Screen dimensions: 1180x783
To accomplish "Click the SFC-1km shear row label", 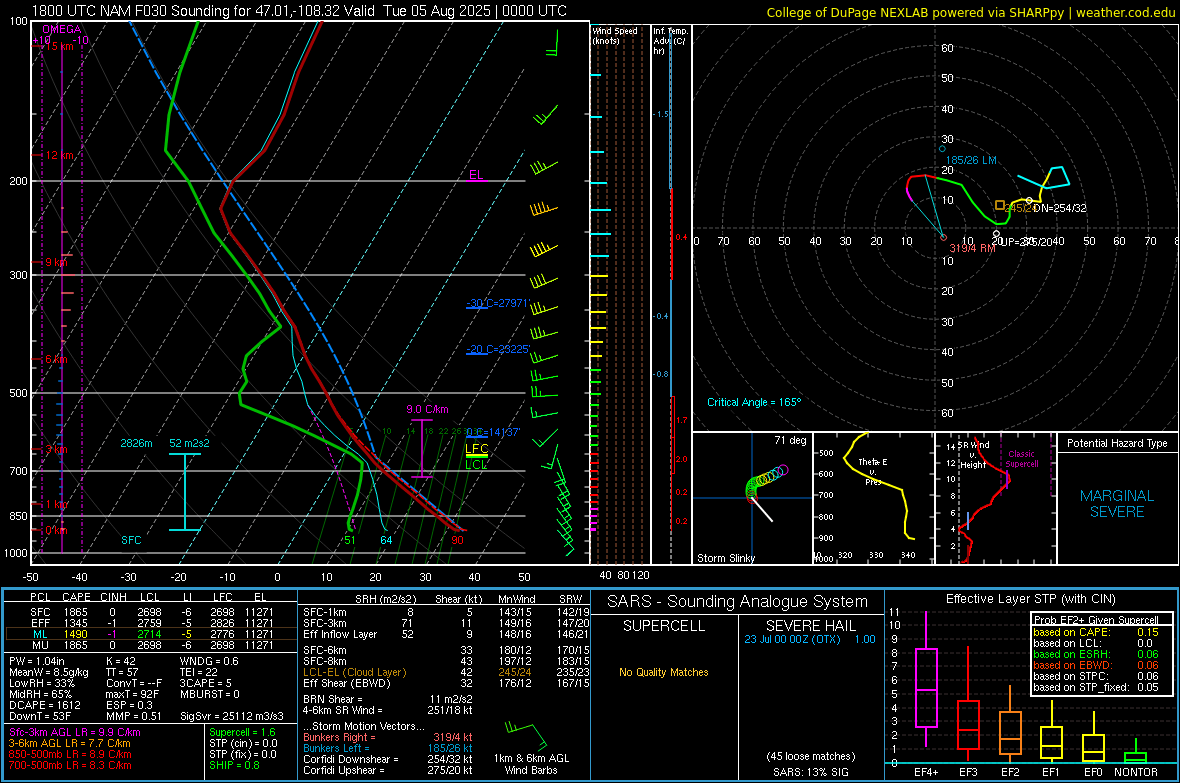I will [x=325, y=612].
